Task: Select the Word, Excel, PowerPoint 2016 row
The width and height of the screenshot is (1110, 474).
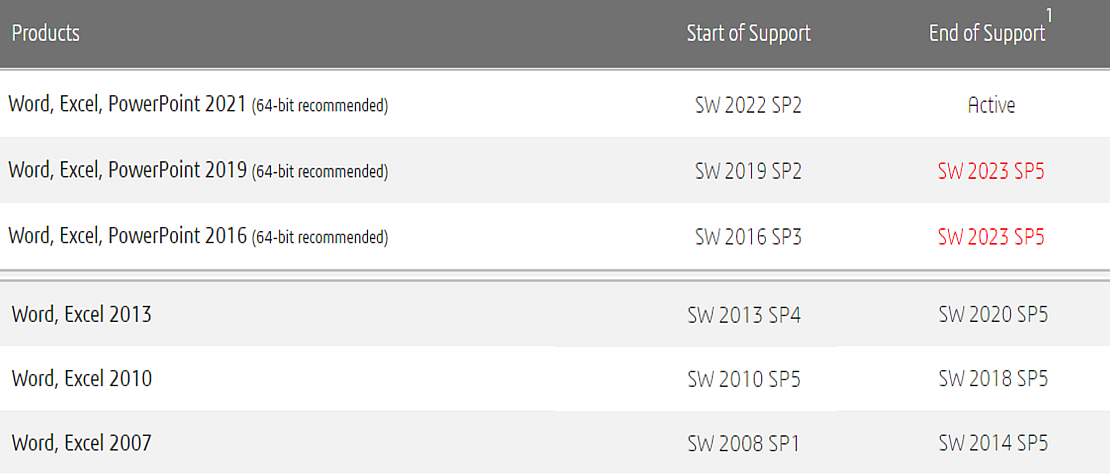Action: coord(555,236)
